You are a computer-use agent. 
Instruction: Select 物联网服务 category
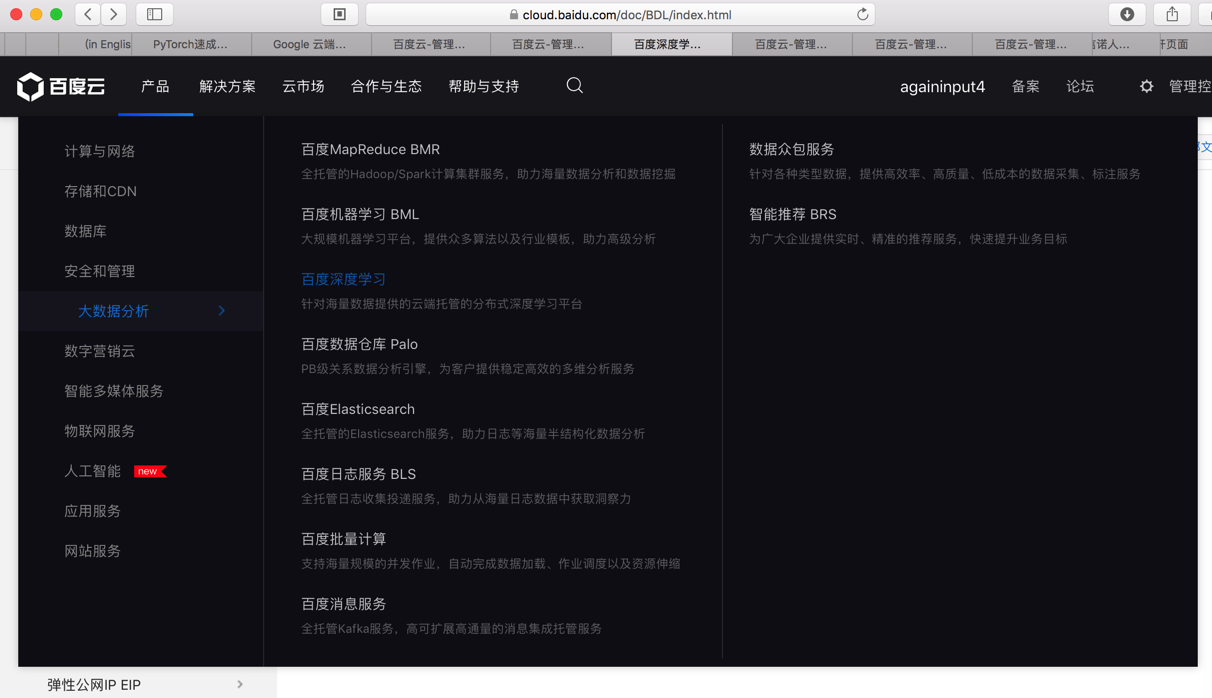click(100, 431)
